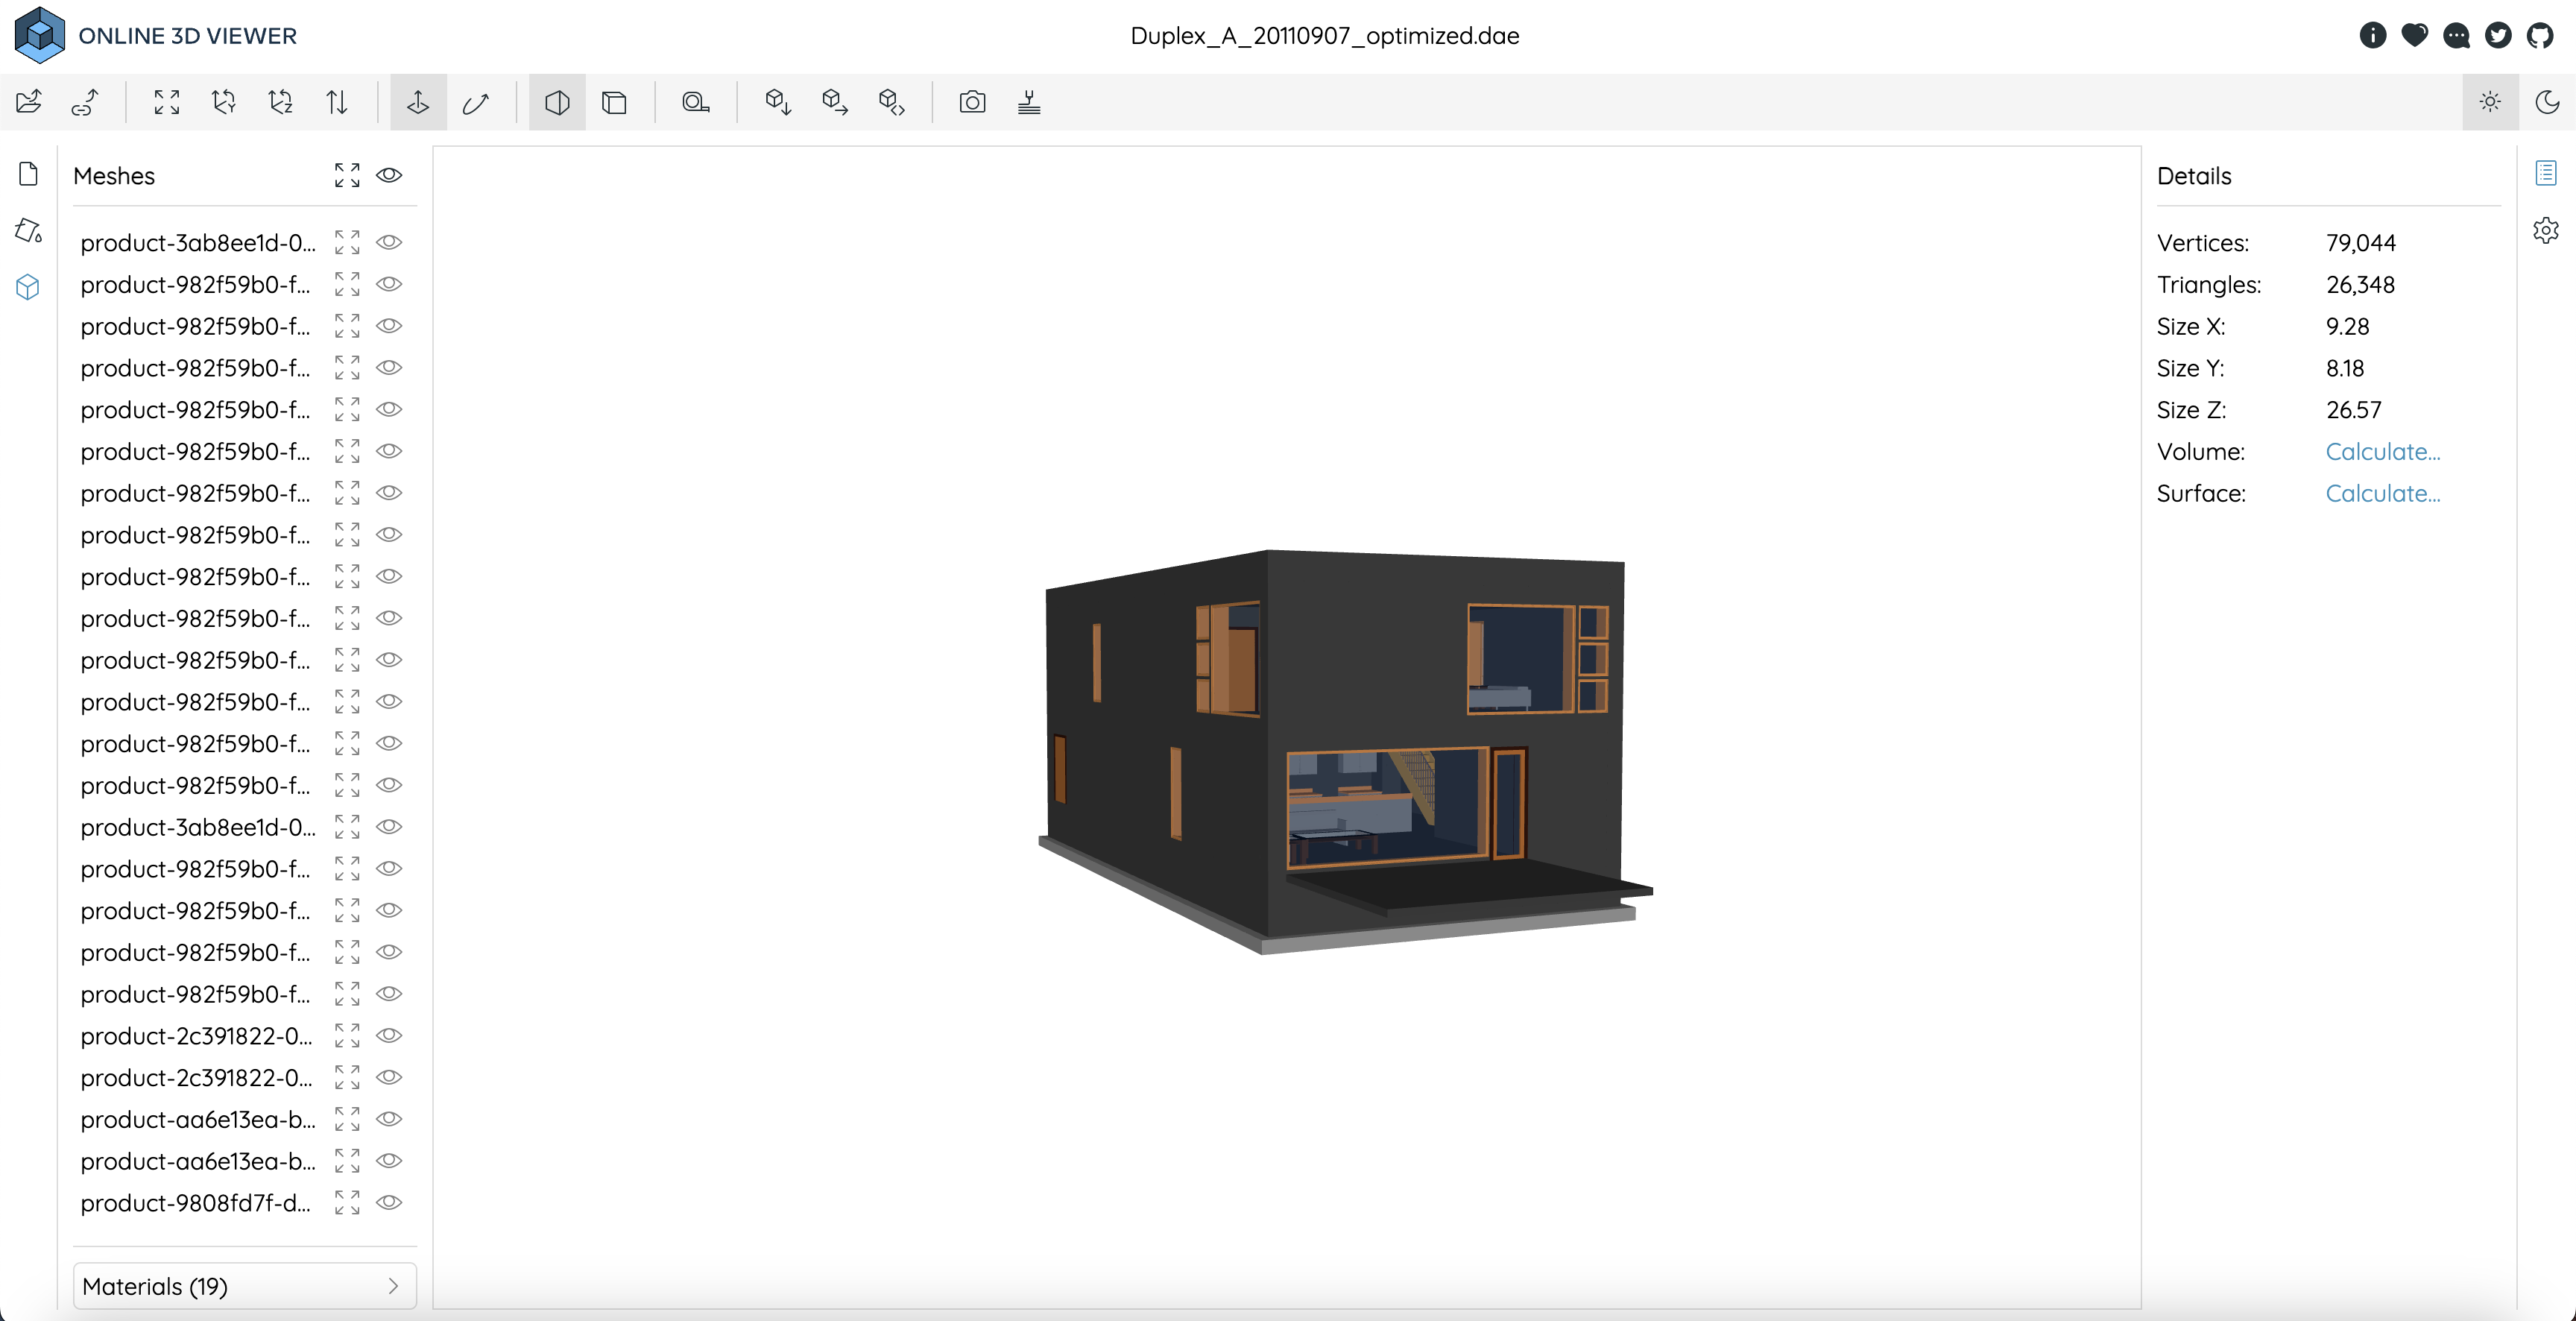Screen dimensions: 2576x1321
Task: Click the download-style icon after camera
Action: click(x=1029, y=102)
